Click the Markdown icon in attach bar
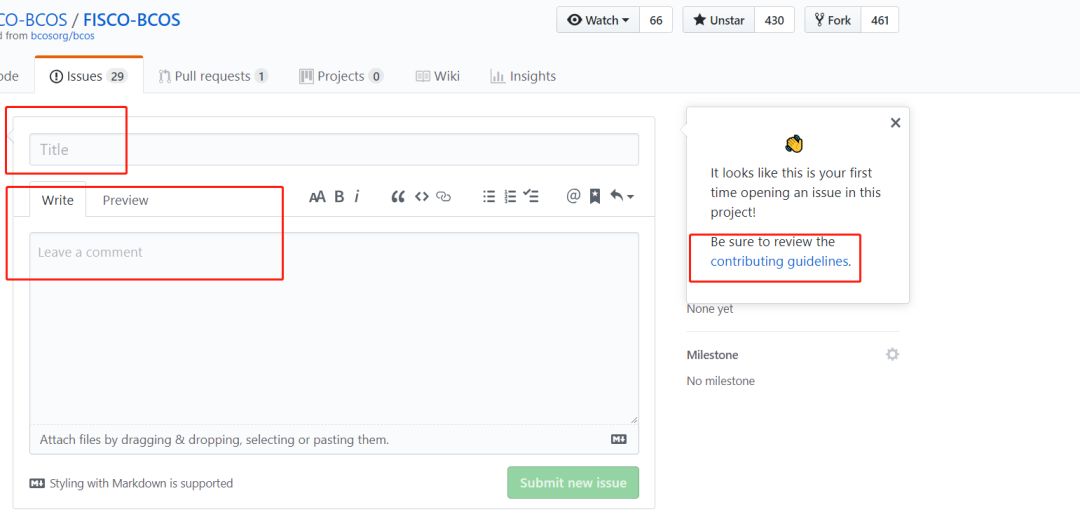Screen dimensions: 1080x519 (x=619, y=439)
